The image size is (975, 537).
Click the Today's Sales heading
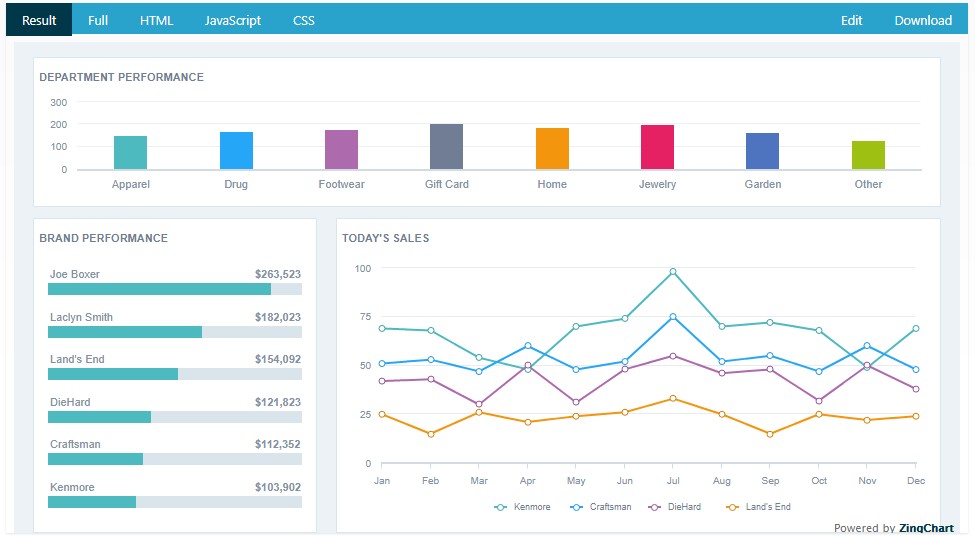coord(386,238)
